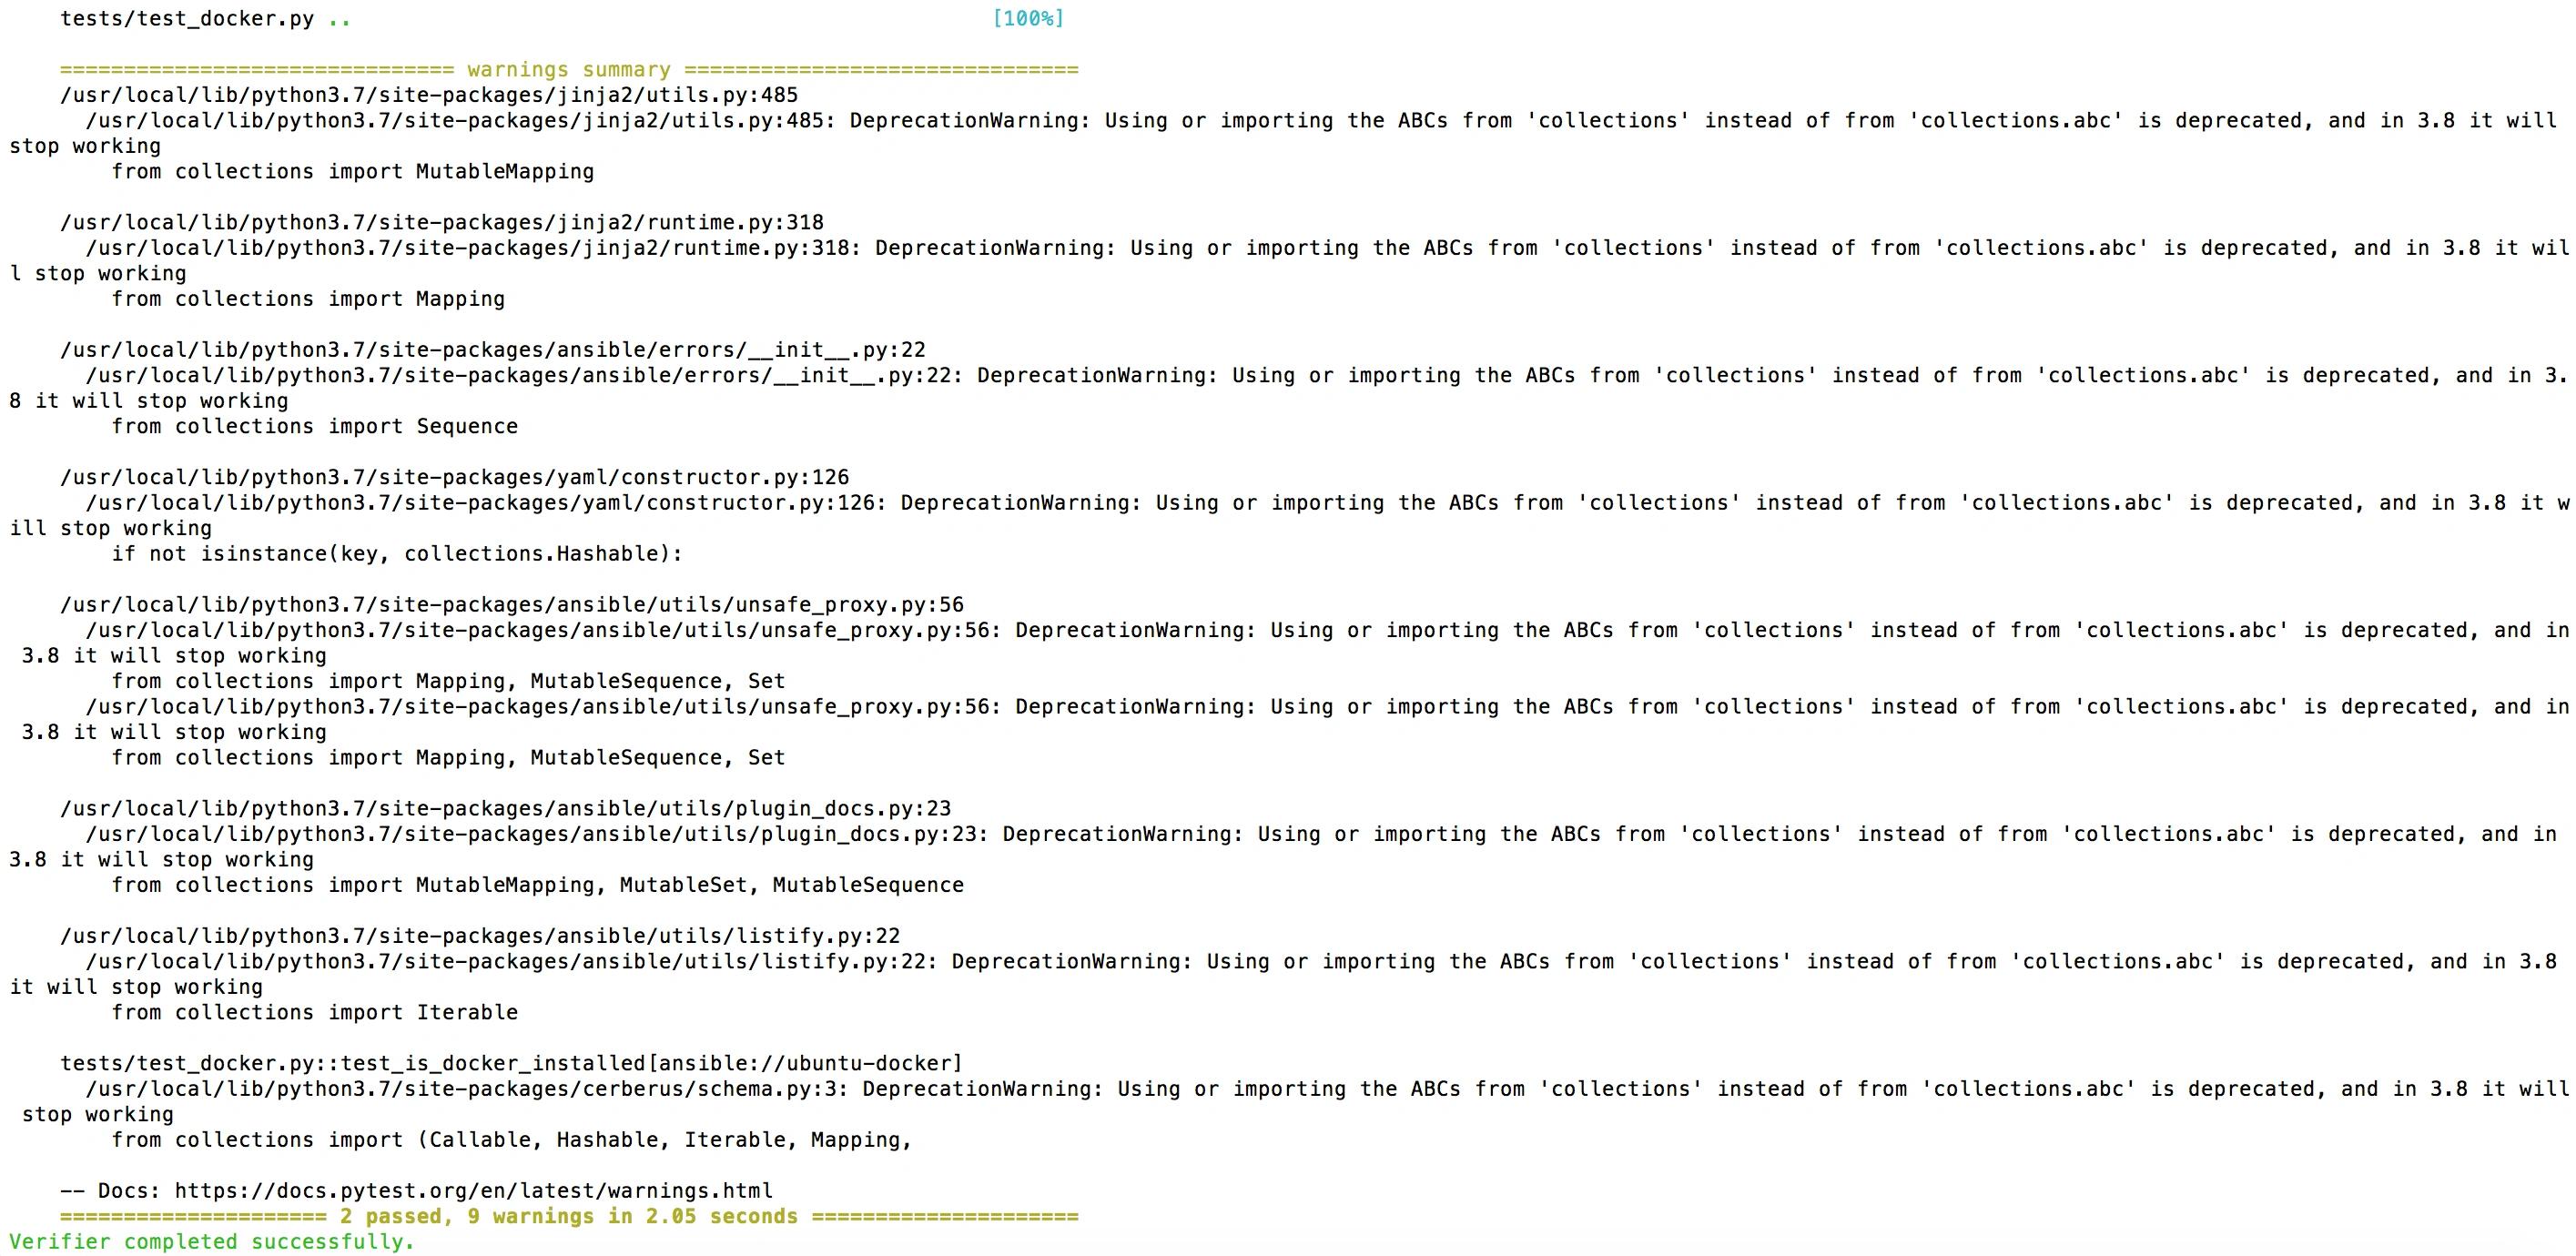
Task: Click 'from collections import MutableMapping' line
Action: point(353,172)
